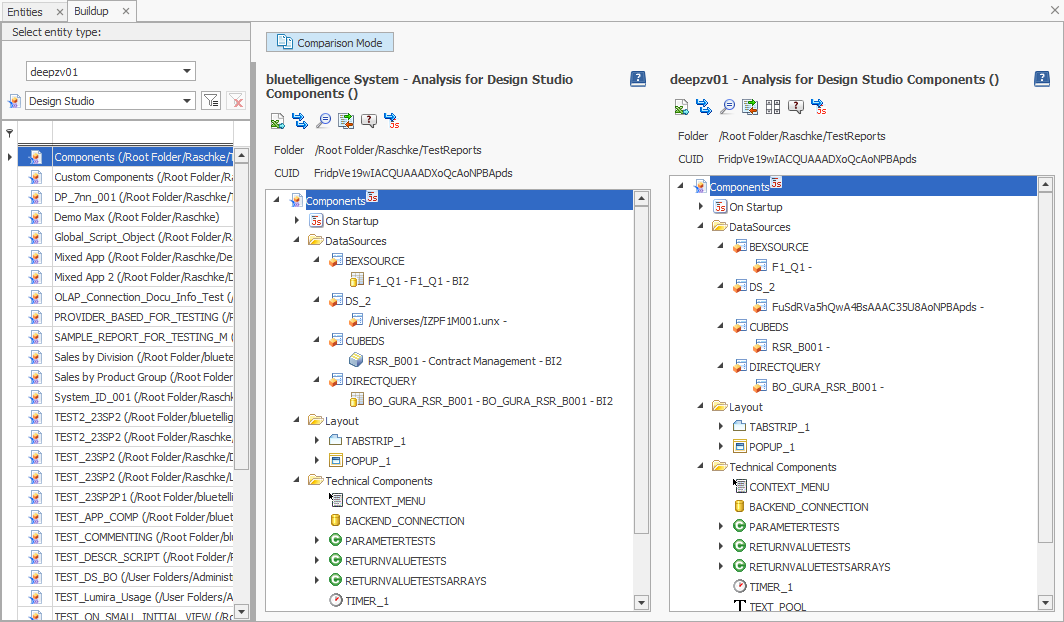Click the grid layout icon on the right toolbar
The width and height of the screenshot is (1064, 622).
(772, 106)
